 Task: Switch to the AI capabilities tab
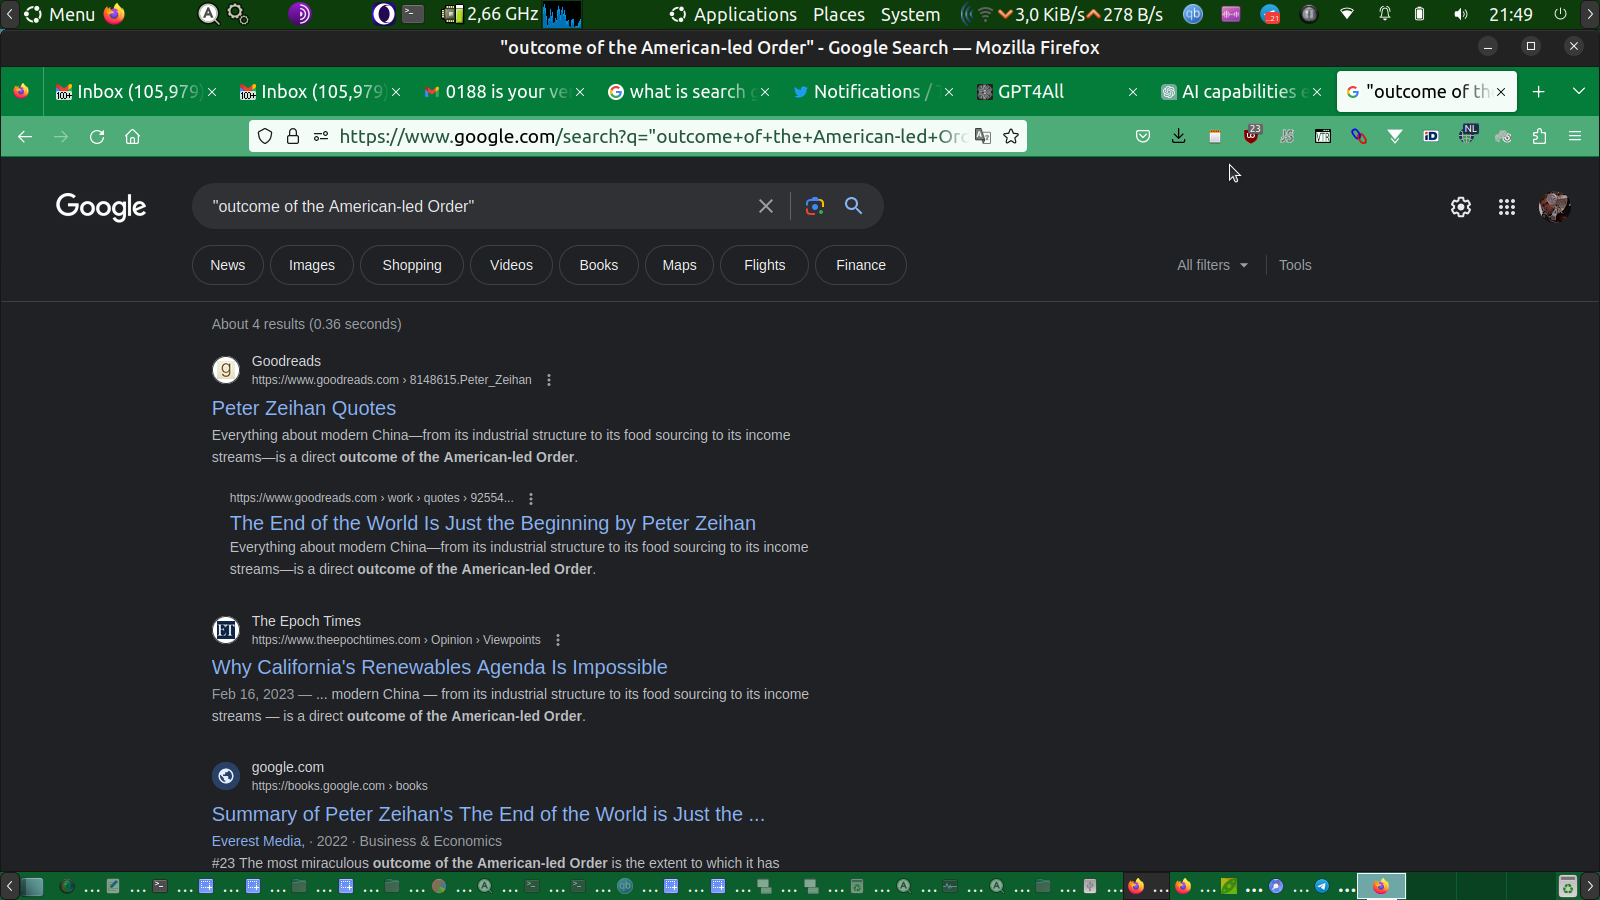[x=1240, y=92]
